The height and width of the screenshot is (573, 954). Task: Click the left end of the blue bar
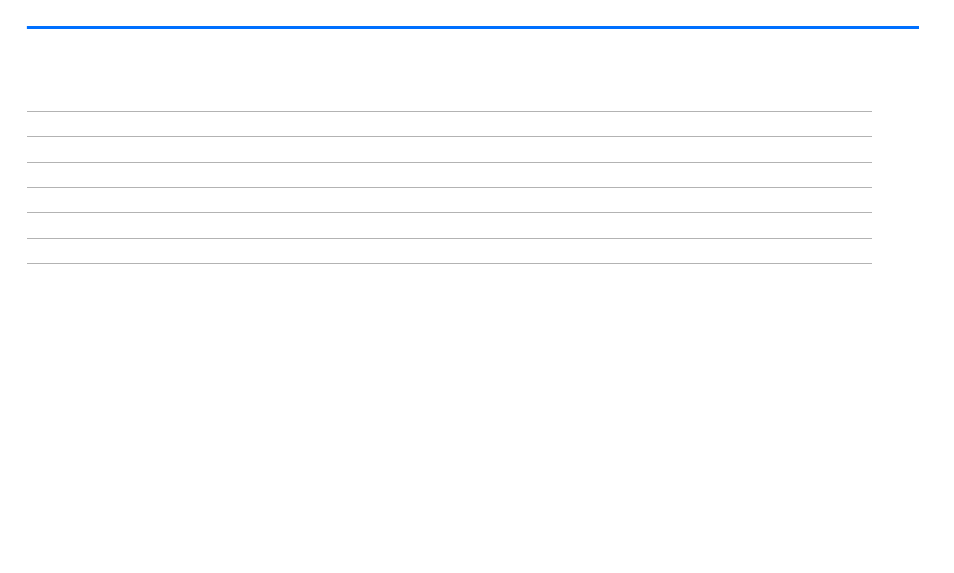(32, 27)
